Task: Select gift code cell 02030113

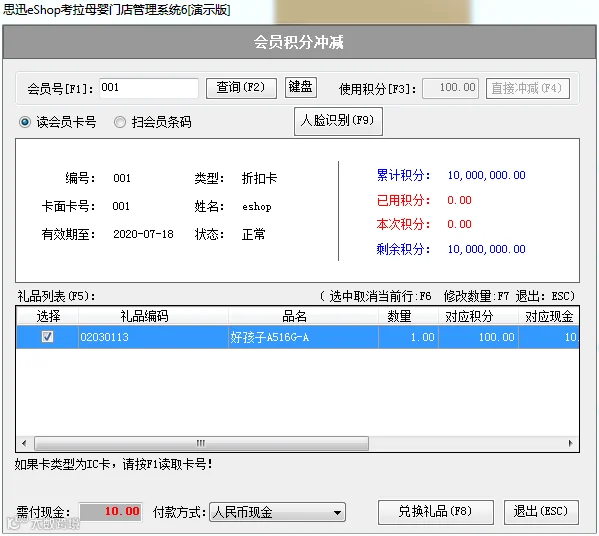Action: (x=153, y=337)
